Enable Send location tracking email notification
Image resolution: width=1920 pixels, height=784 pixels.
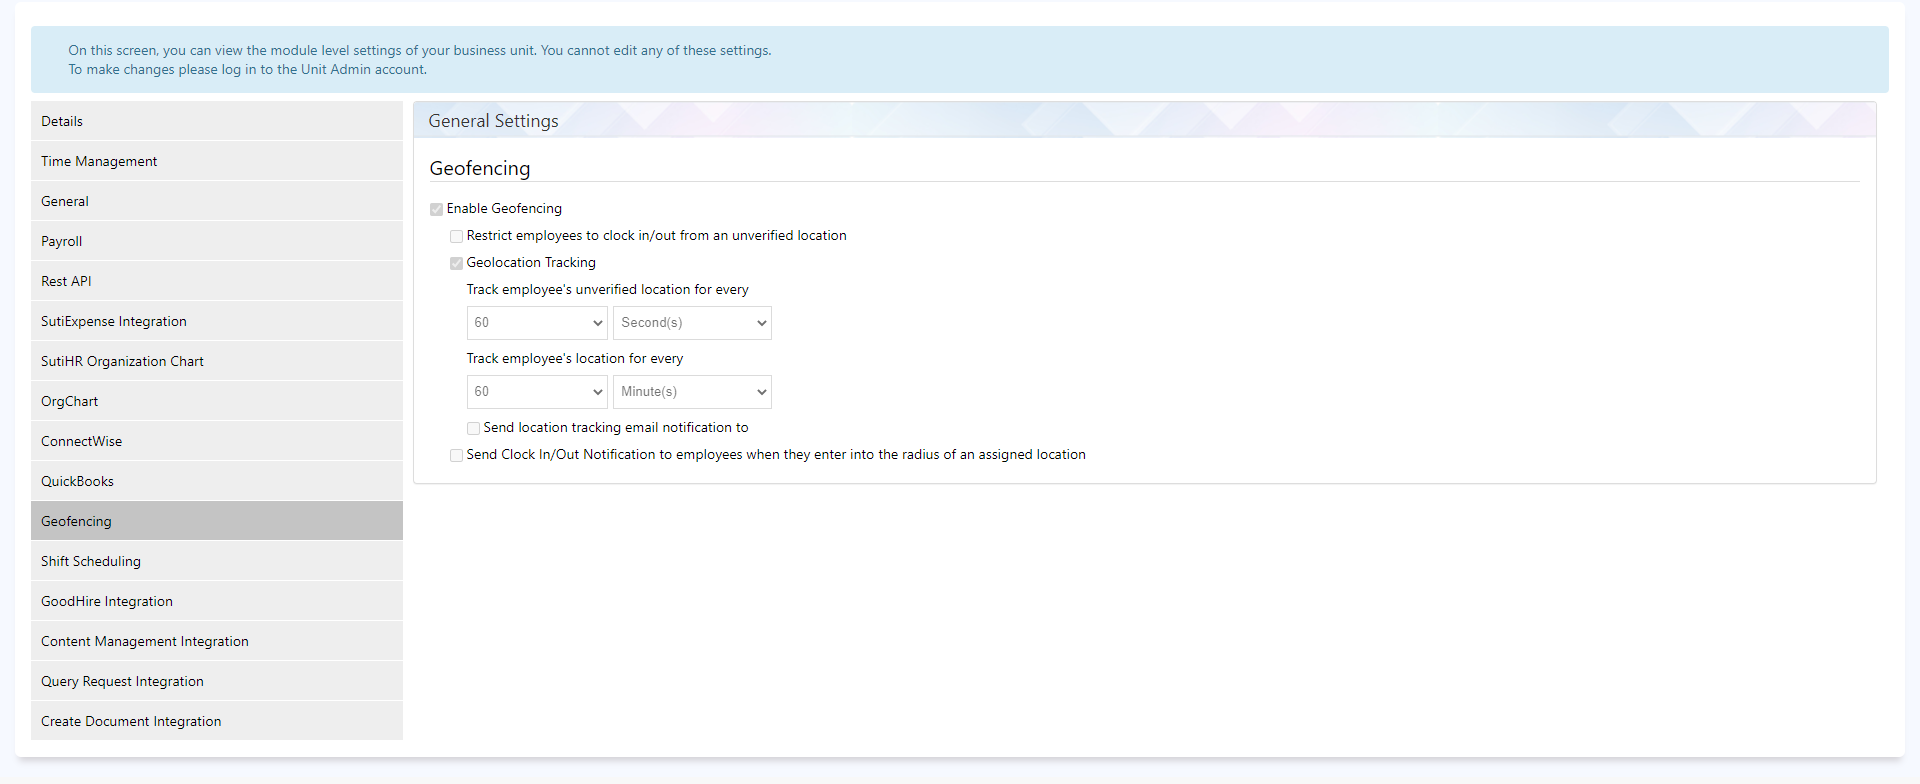click(x=473, y=428)
